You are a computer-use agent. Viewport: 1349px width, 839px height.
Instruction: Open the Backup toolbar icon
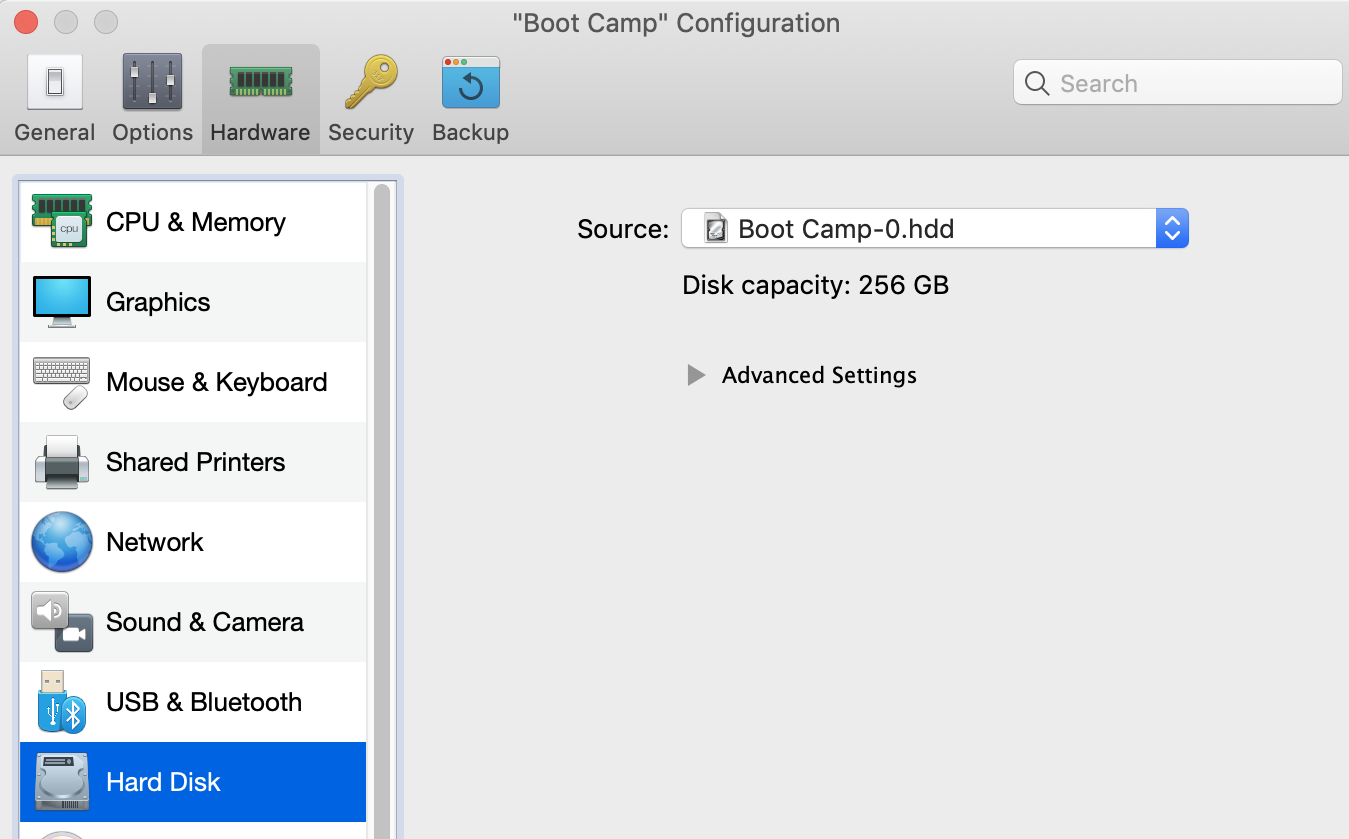click(x=470, y=82)
